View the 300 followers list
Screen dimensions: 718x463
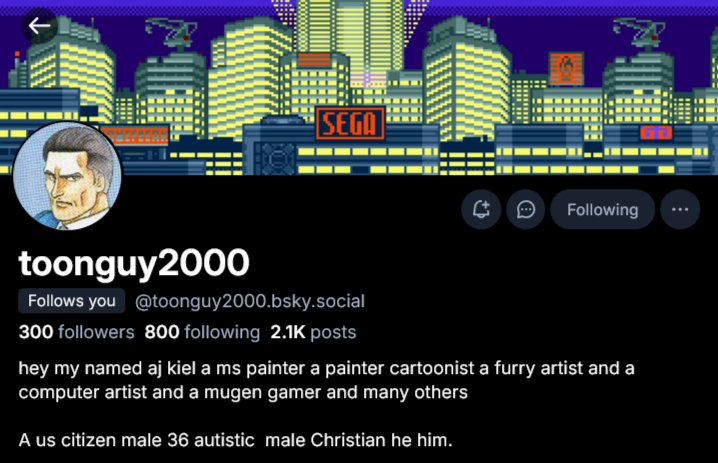coord(76,332)
